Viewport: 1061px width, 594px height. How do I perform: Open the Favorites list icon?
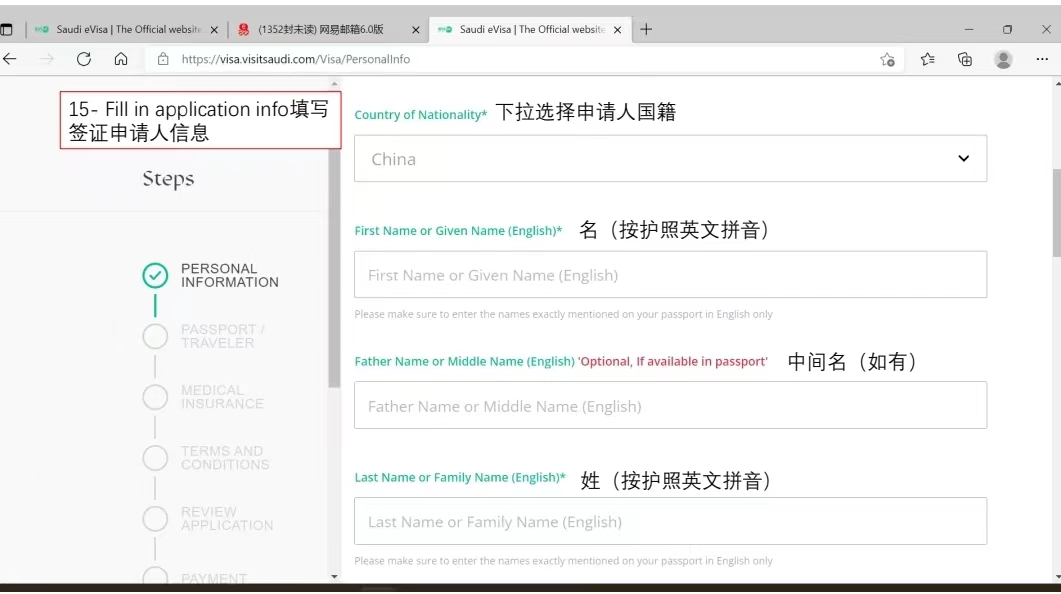[928, 59]
